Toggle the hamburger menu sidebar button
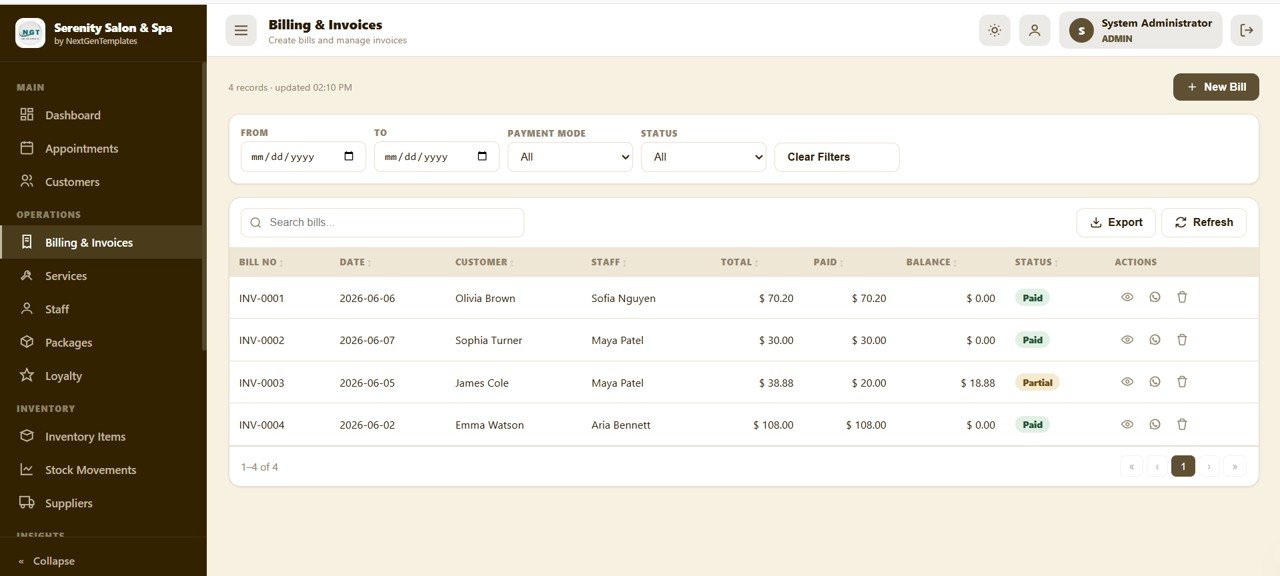This screenshot has height=576, width=1280. 241,31
